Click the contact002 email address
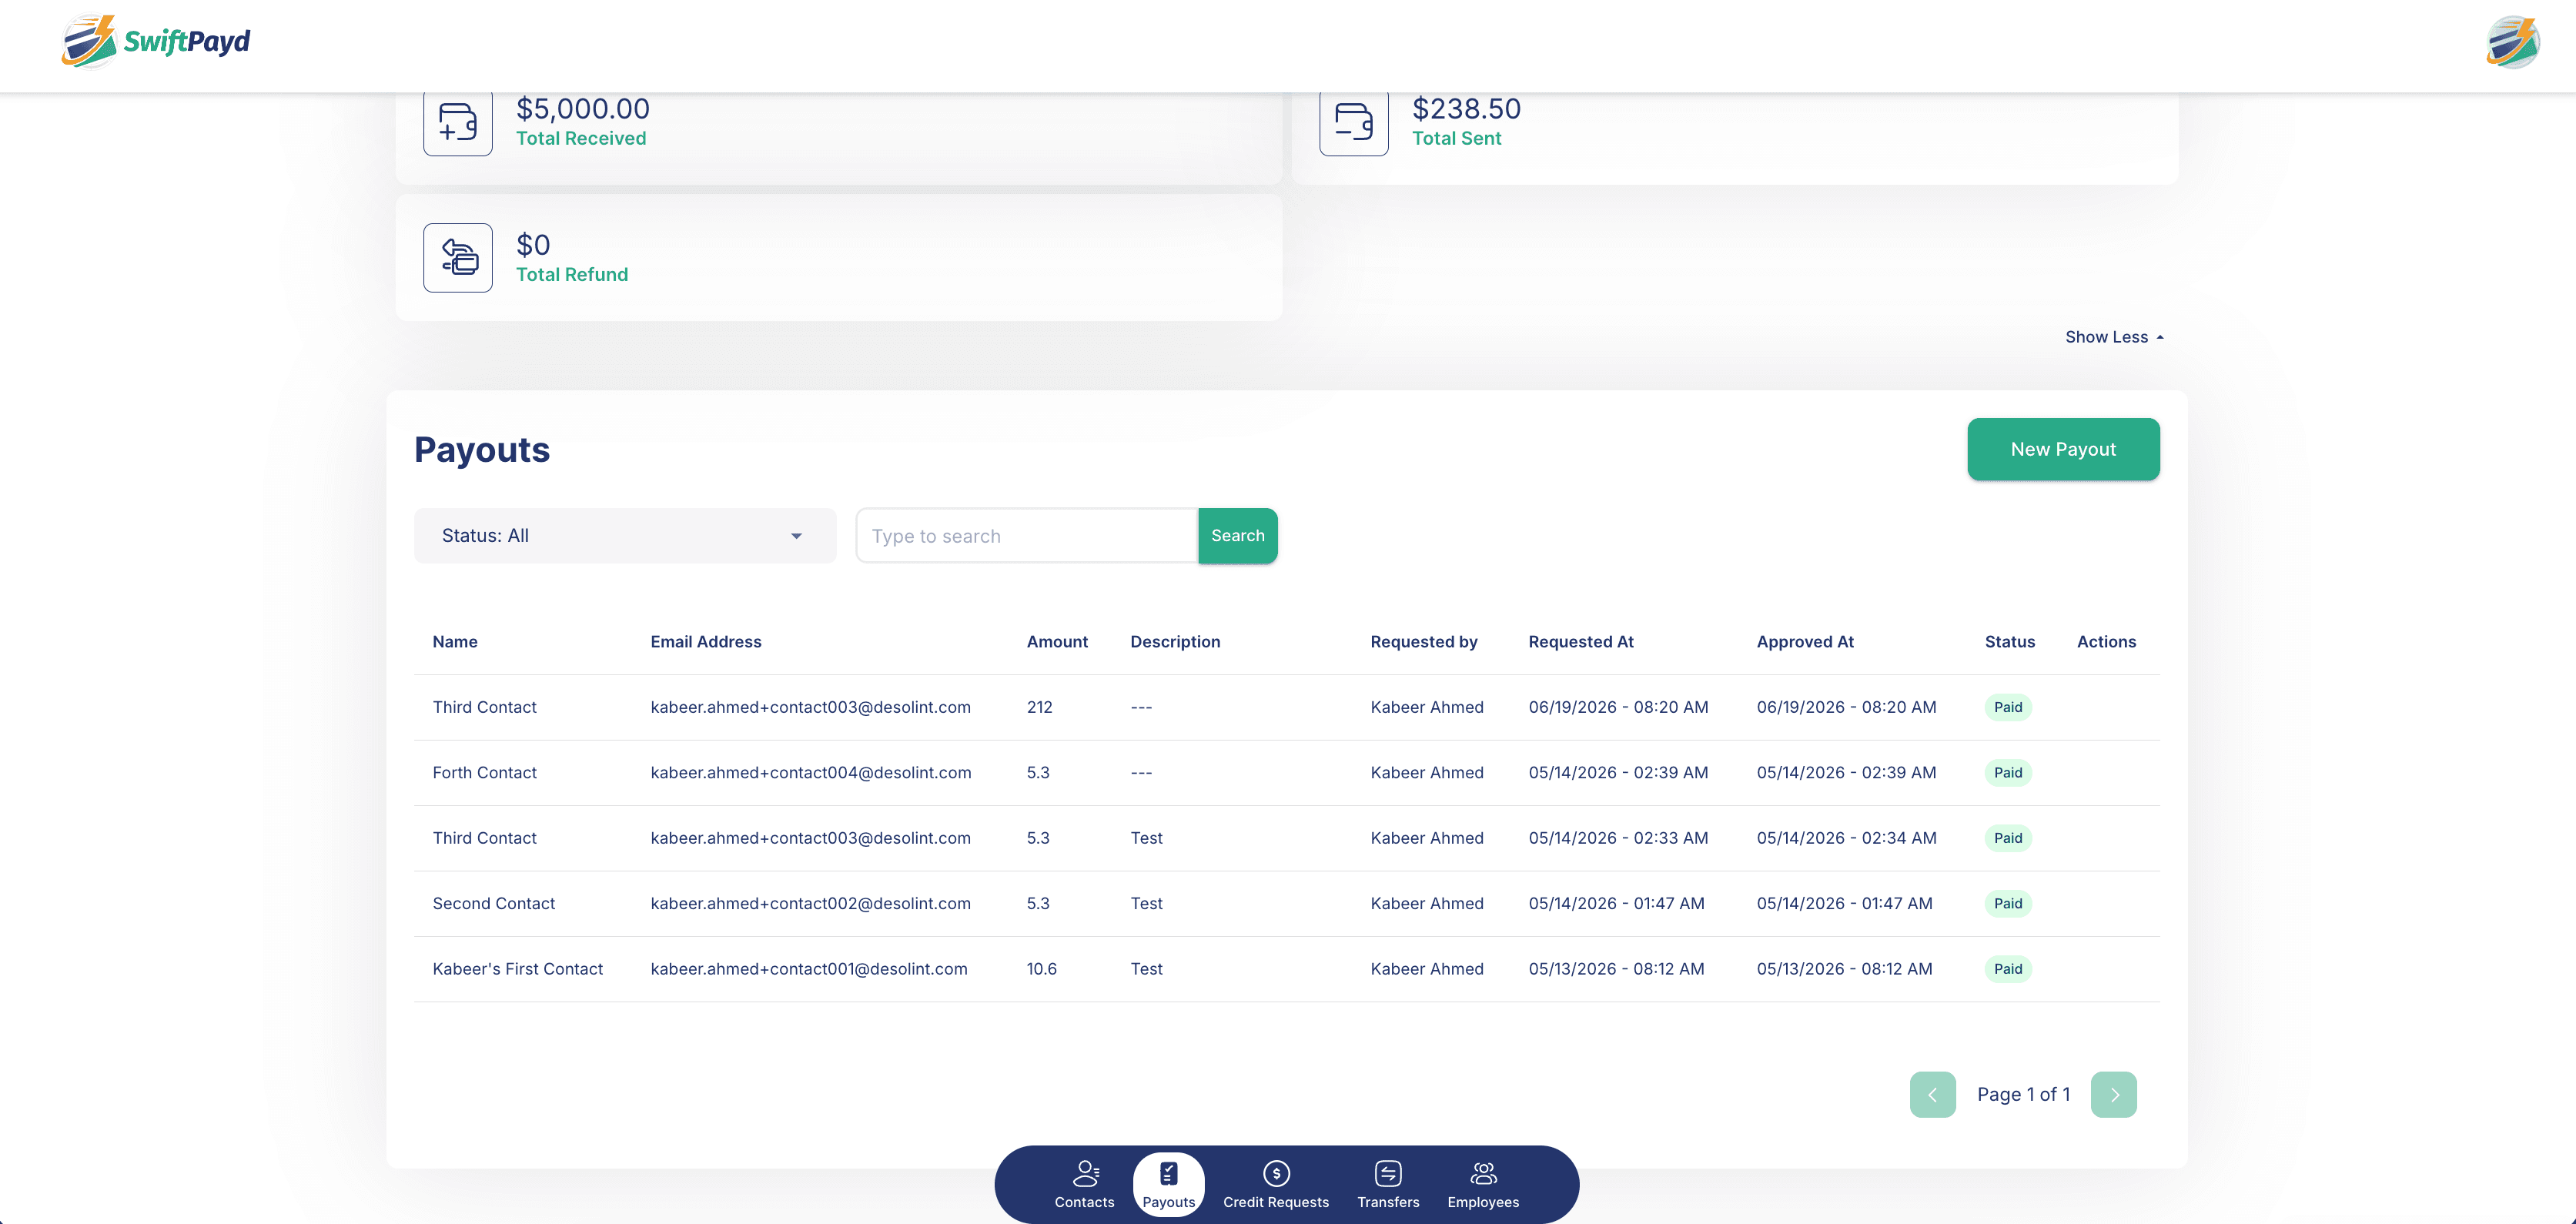This screenshot has width=2576, height=1224. tap(811, 904)
